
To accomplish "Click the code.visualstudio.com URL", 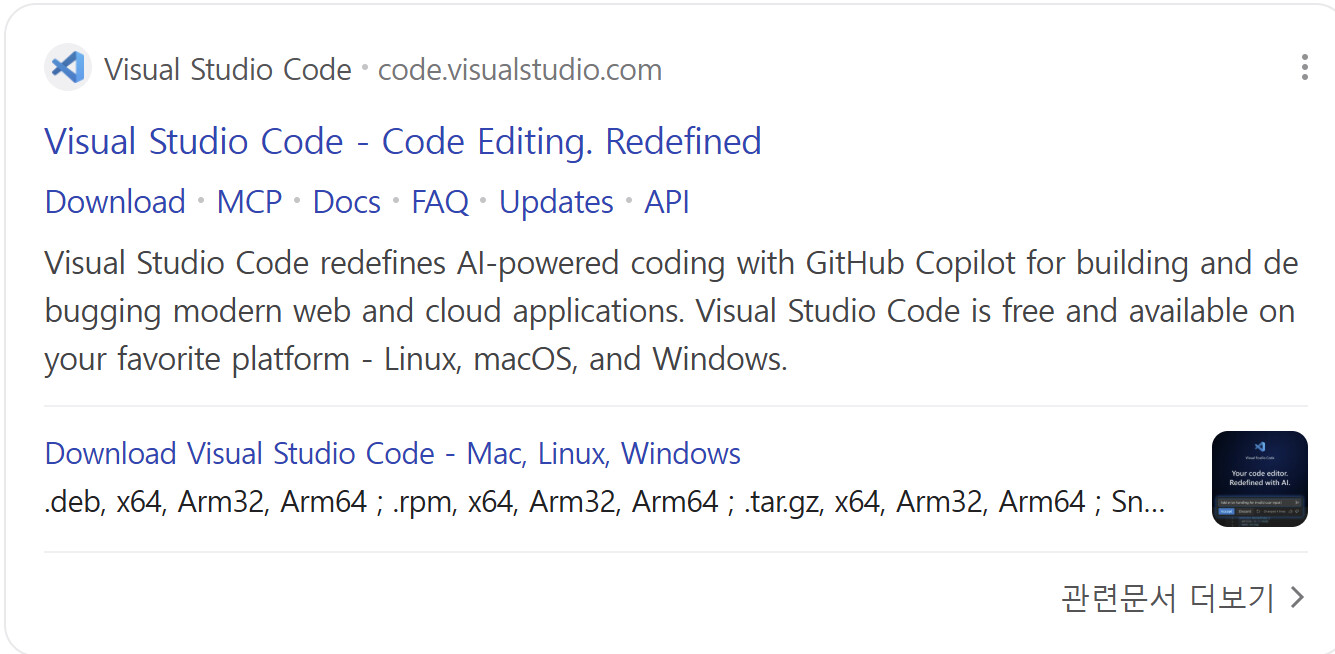I will 520,70.
